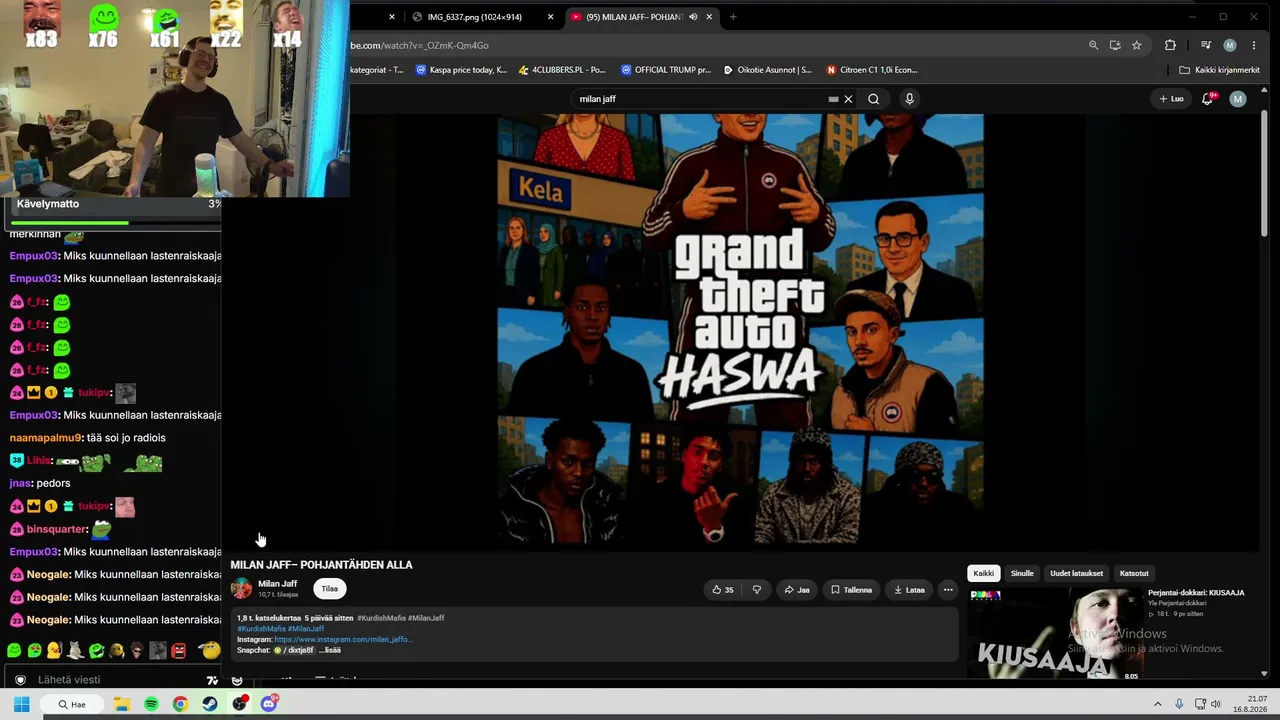This screenshot has width=1280, height=720.
Task: Like the video with thumbs up
Action: point(722,590)
